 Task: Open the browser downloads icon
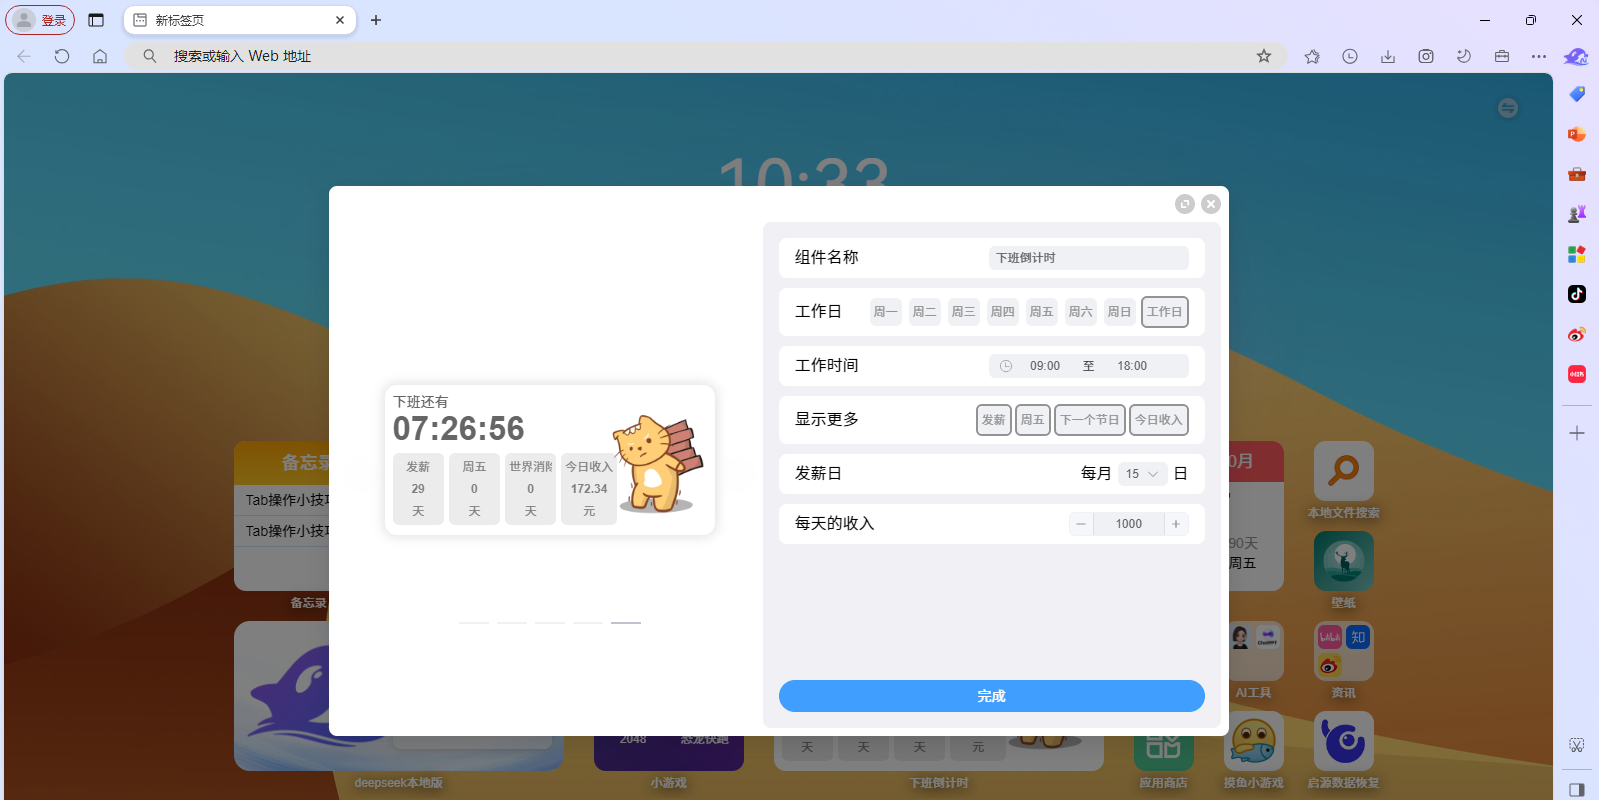coord(1388,56)
